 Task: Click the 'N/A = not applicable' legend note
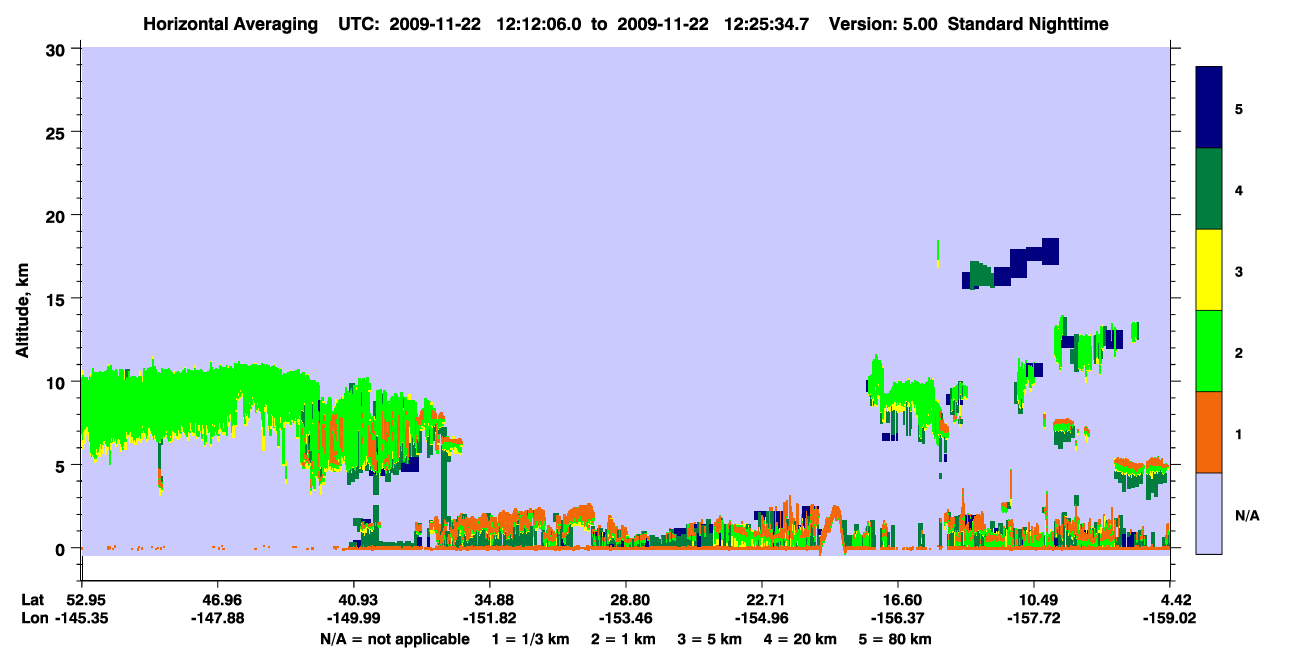tap(394, 639)
